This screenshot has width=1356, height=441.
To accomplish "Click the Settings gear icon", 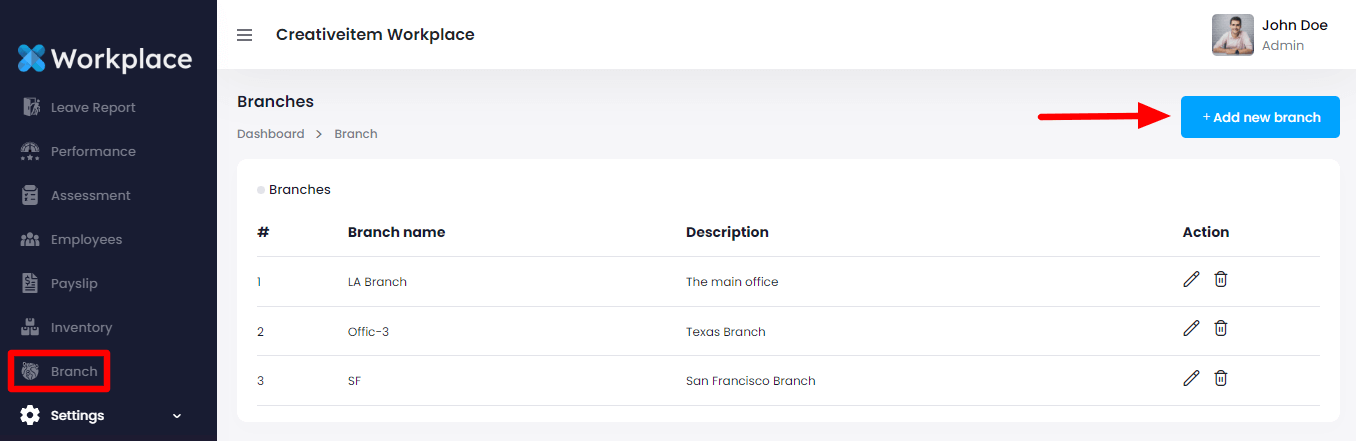I will 31,415.
